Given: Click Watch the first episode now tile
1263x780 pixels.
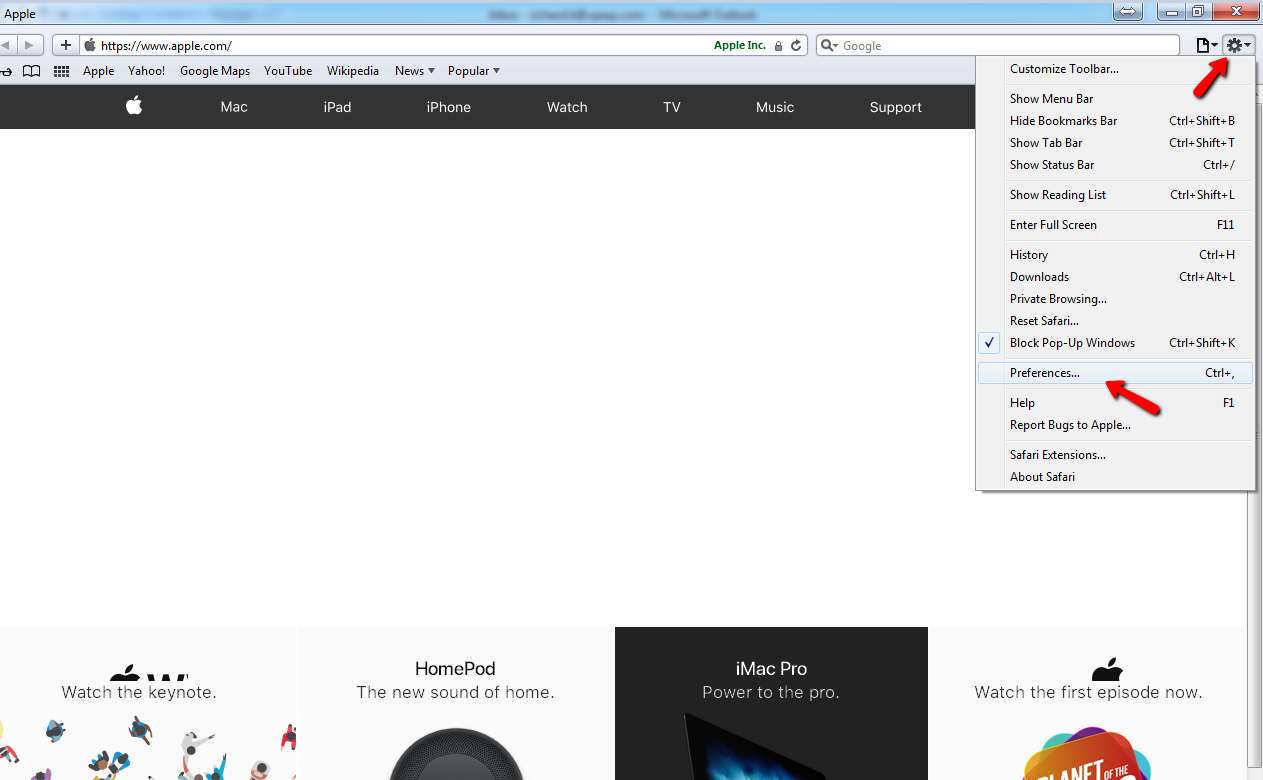Looking at the screenshot, I should click(1088, 703).
